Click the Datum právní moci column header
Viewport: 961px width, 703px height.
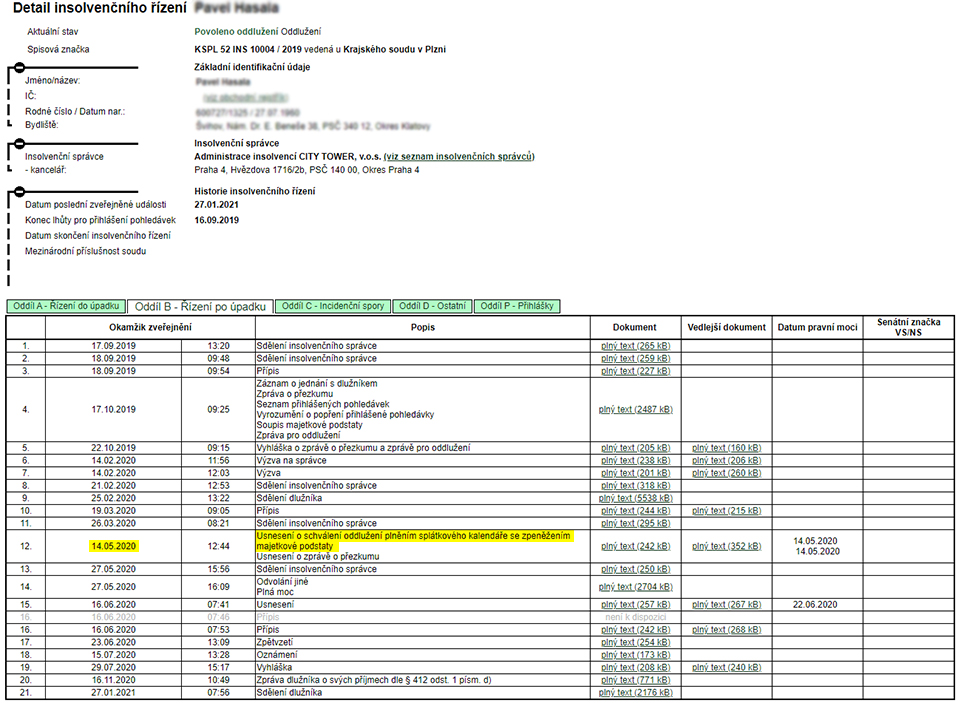[818, 327]
